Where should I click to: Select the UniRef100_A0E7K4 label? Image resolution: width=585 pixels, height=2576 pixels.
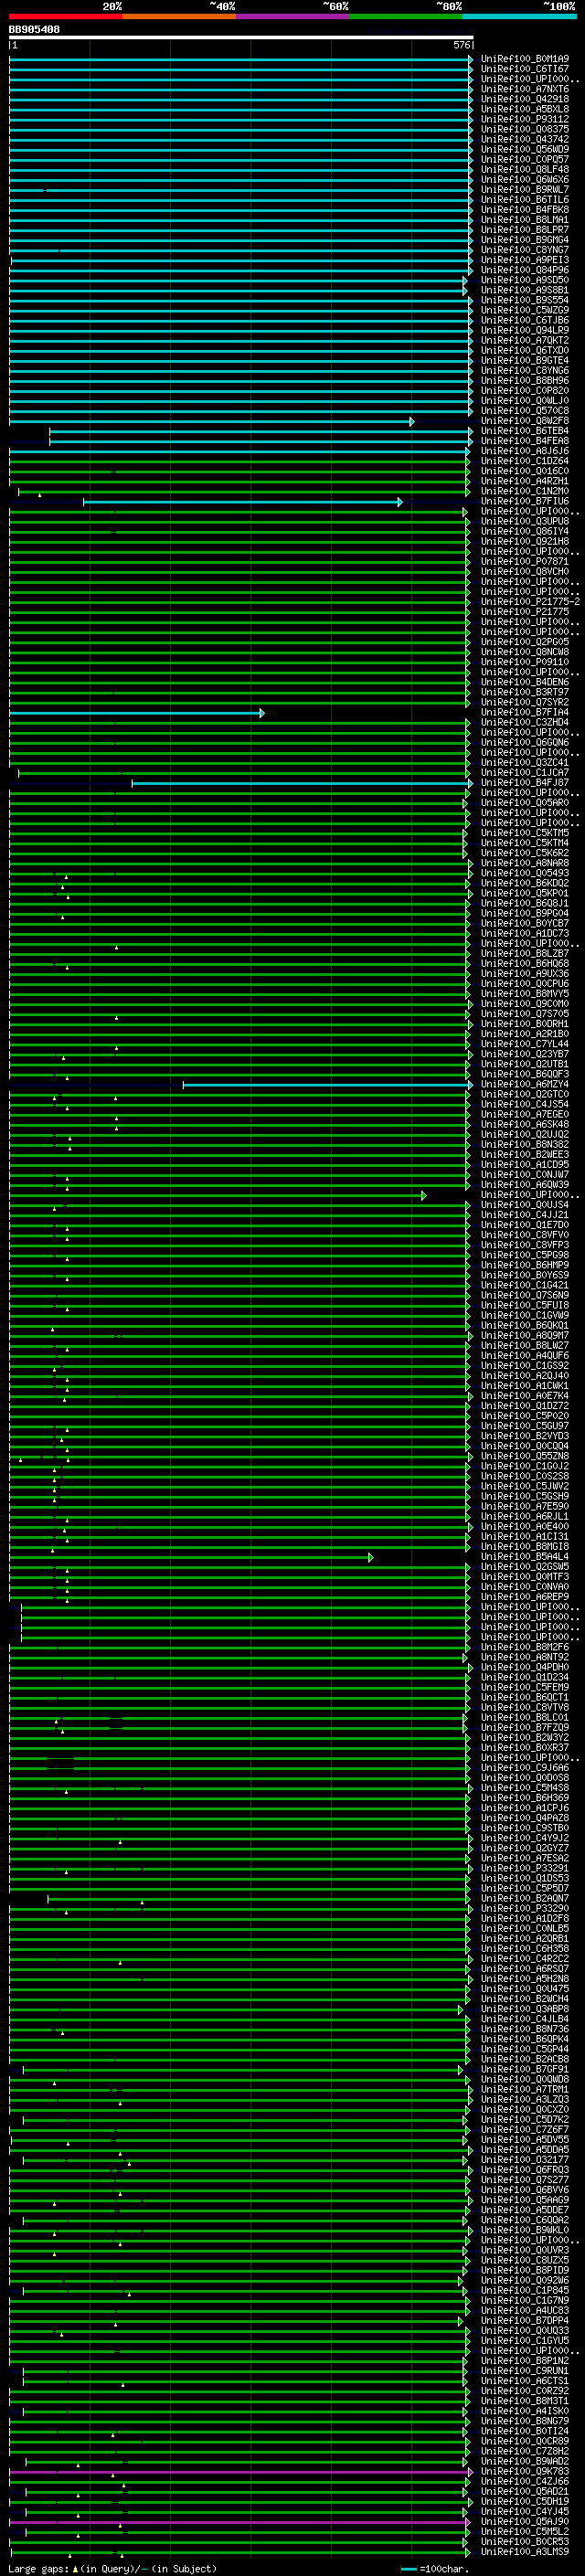(x=524, y=1396)
